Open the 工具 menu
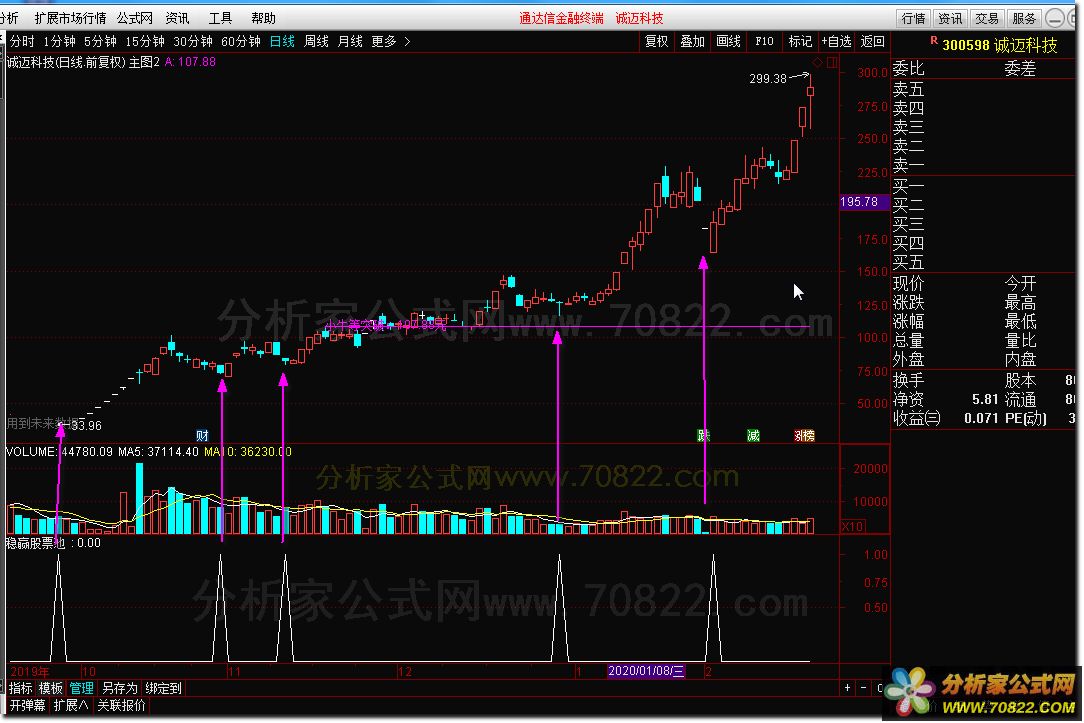Screen dimensions: 1084x723 click(x=220, y=18)
